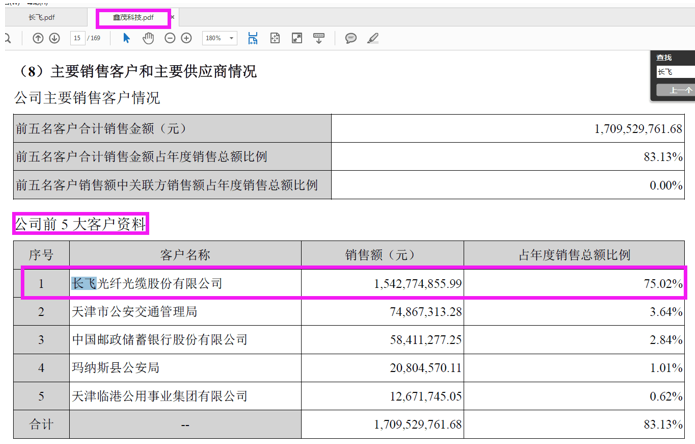The width and height of the screenshot is (695, 444).
Task: Switch to the 长飞.pdf tab
Action: point(42,18)
